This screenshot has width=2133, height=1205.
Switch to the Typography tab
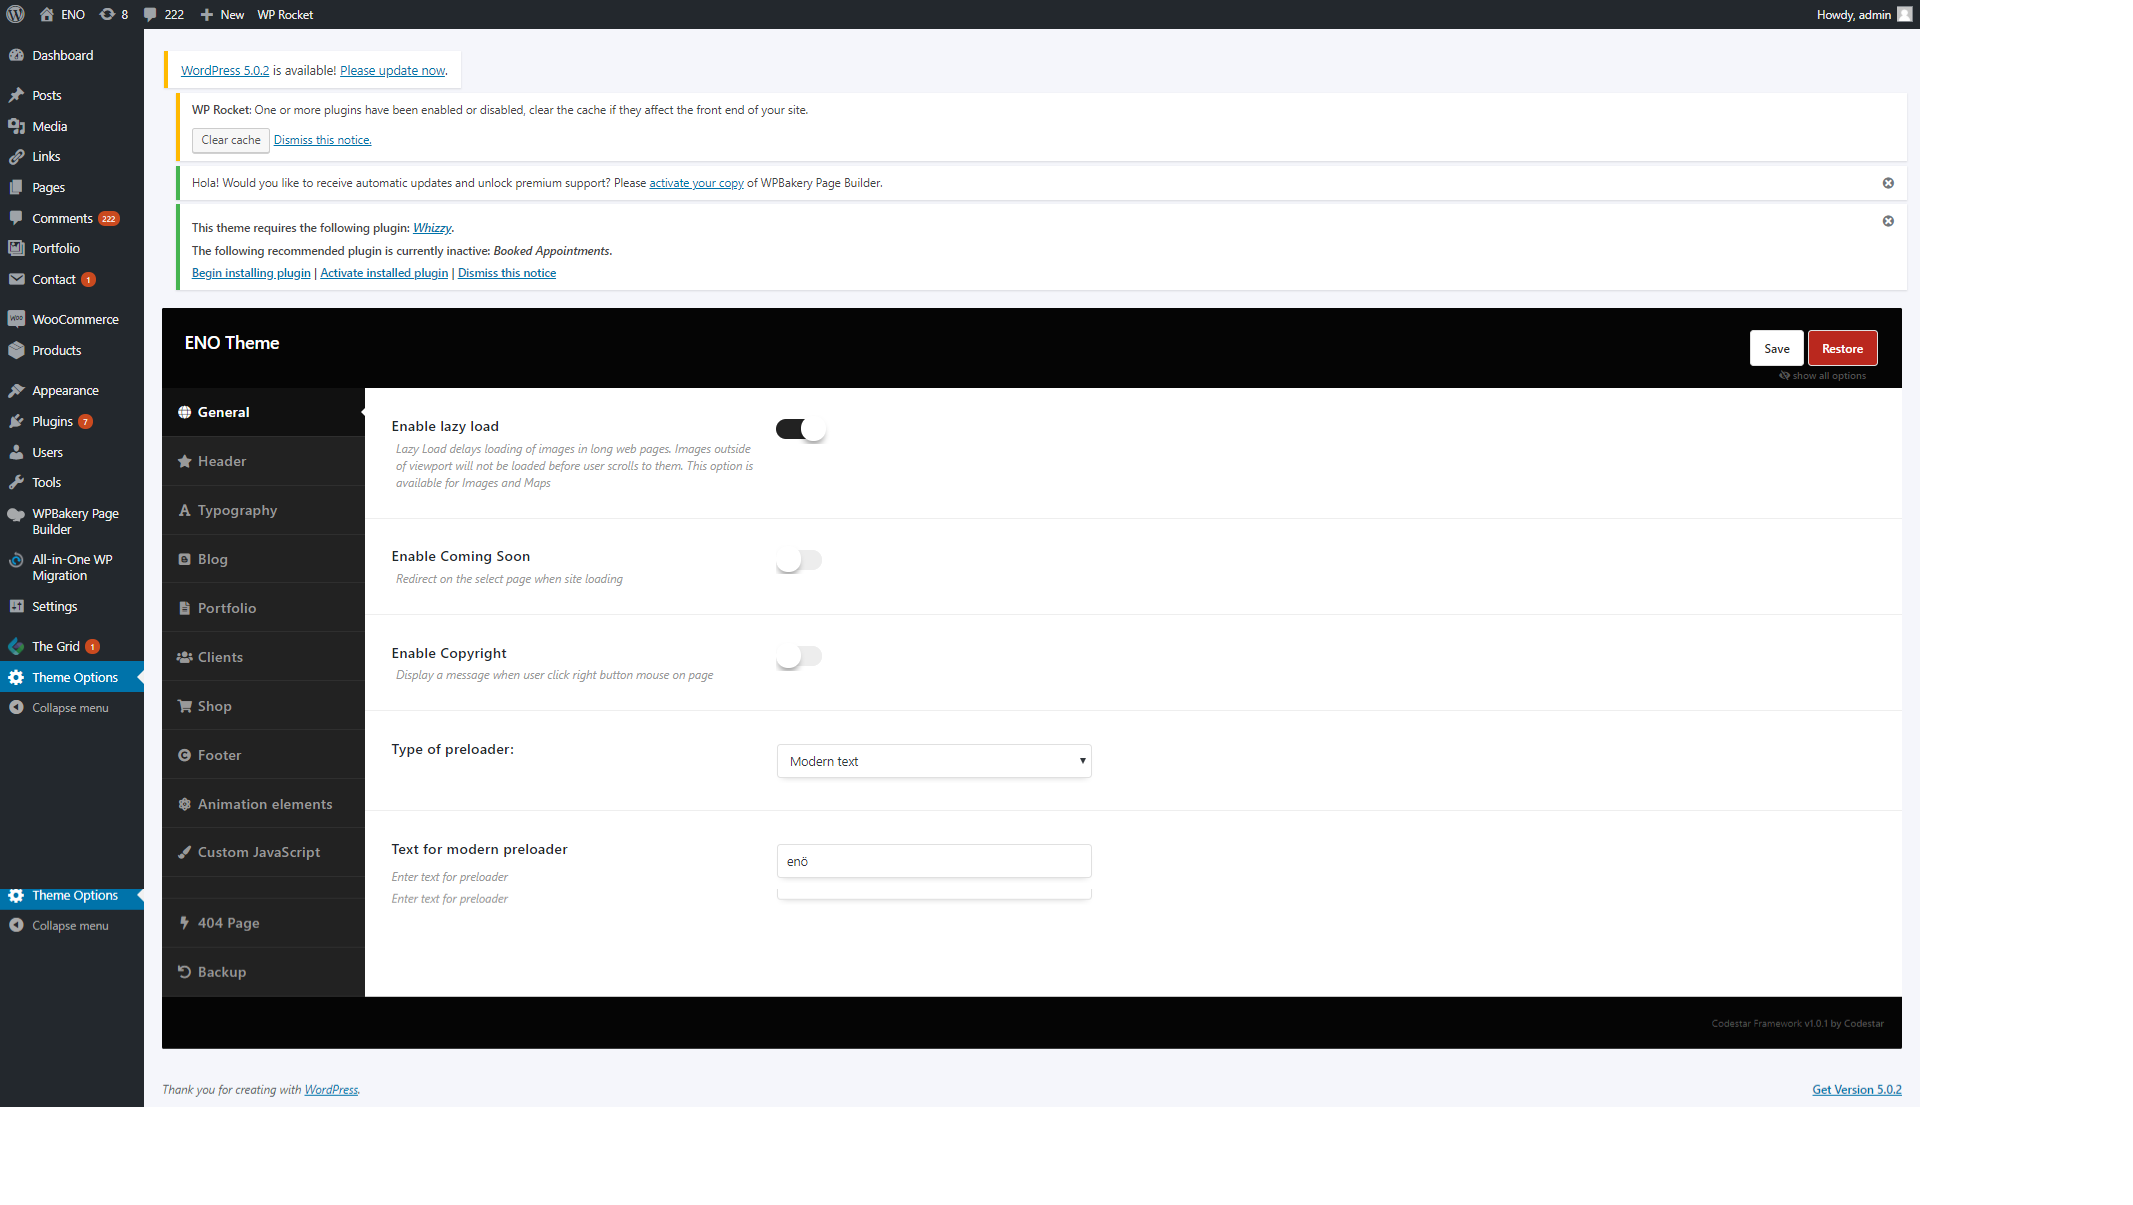click(263, 510)
